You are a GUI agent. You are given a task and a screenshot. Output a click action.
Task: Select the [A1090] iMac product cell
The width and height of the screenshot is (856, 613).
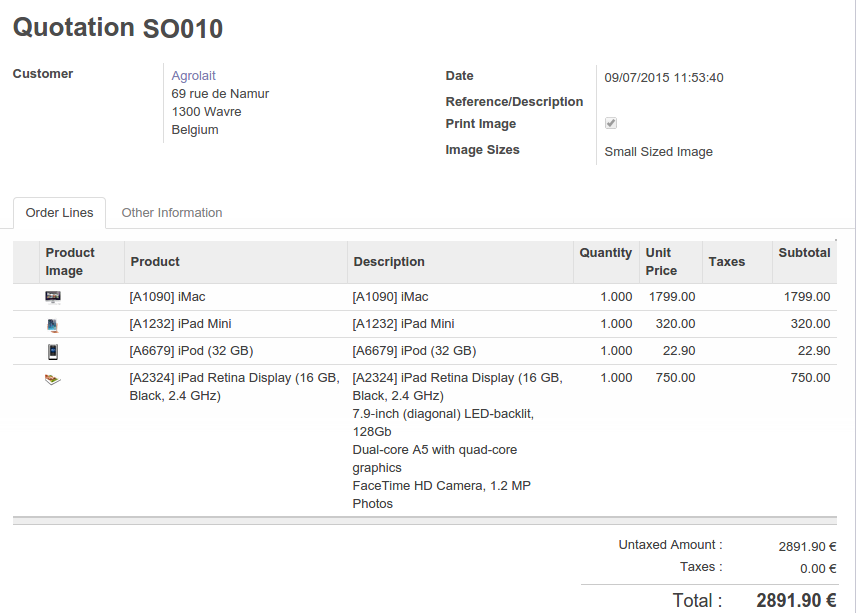236,297
